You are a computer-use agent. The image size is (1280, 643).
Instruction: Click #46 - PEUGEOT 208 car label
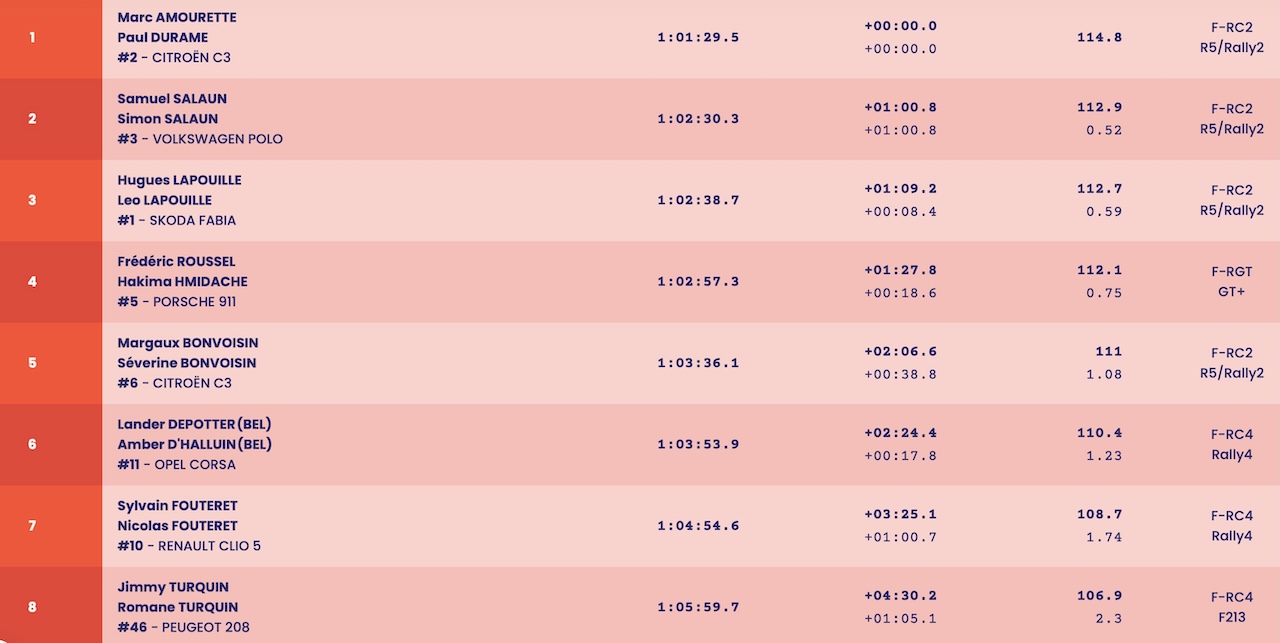[x=183, y=628]
